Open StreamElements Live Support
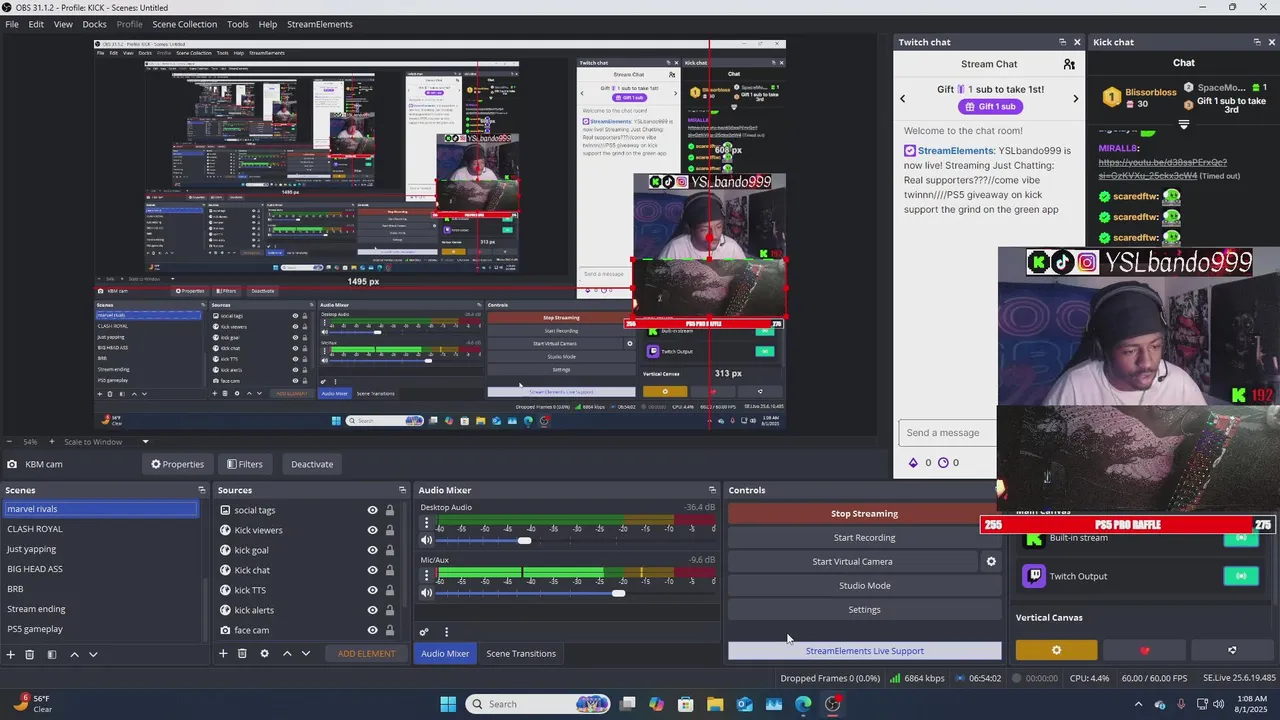Screen dimensions: 1280x720 [864, 651]
